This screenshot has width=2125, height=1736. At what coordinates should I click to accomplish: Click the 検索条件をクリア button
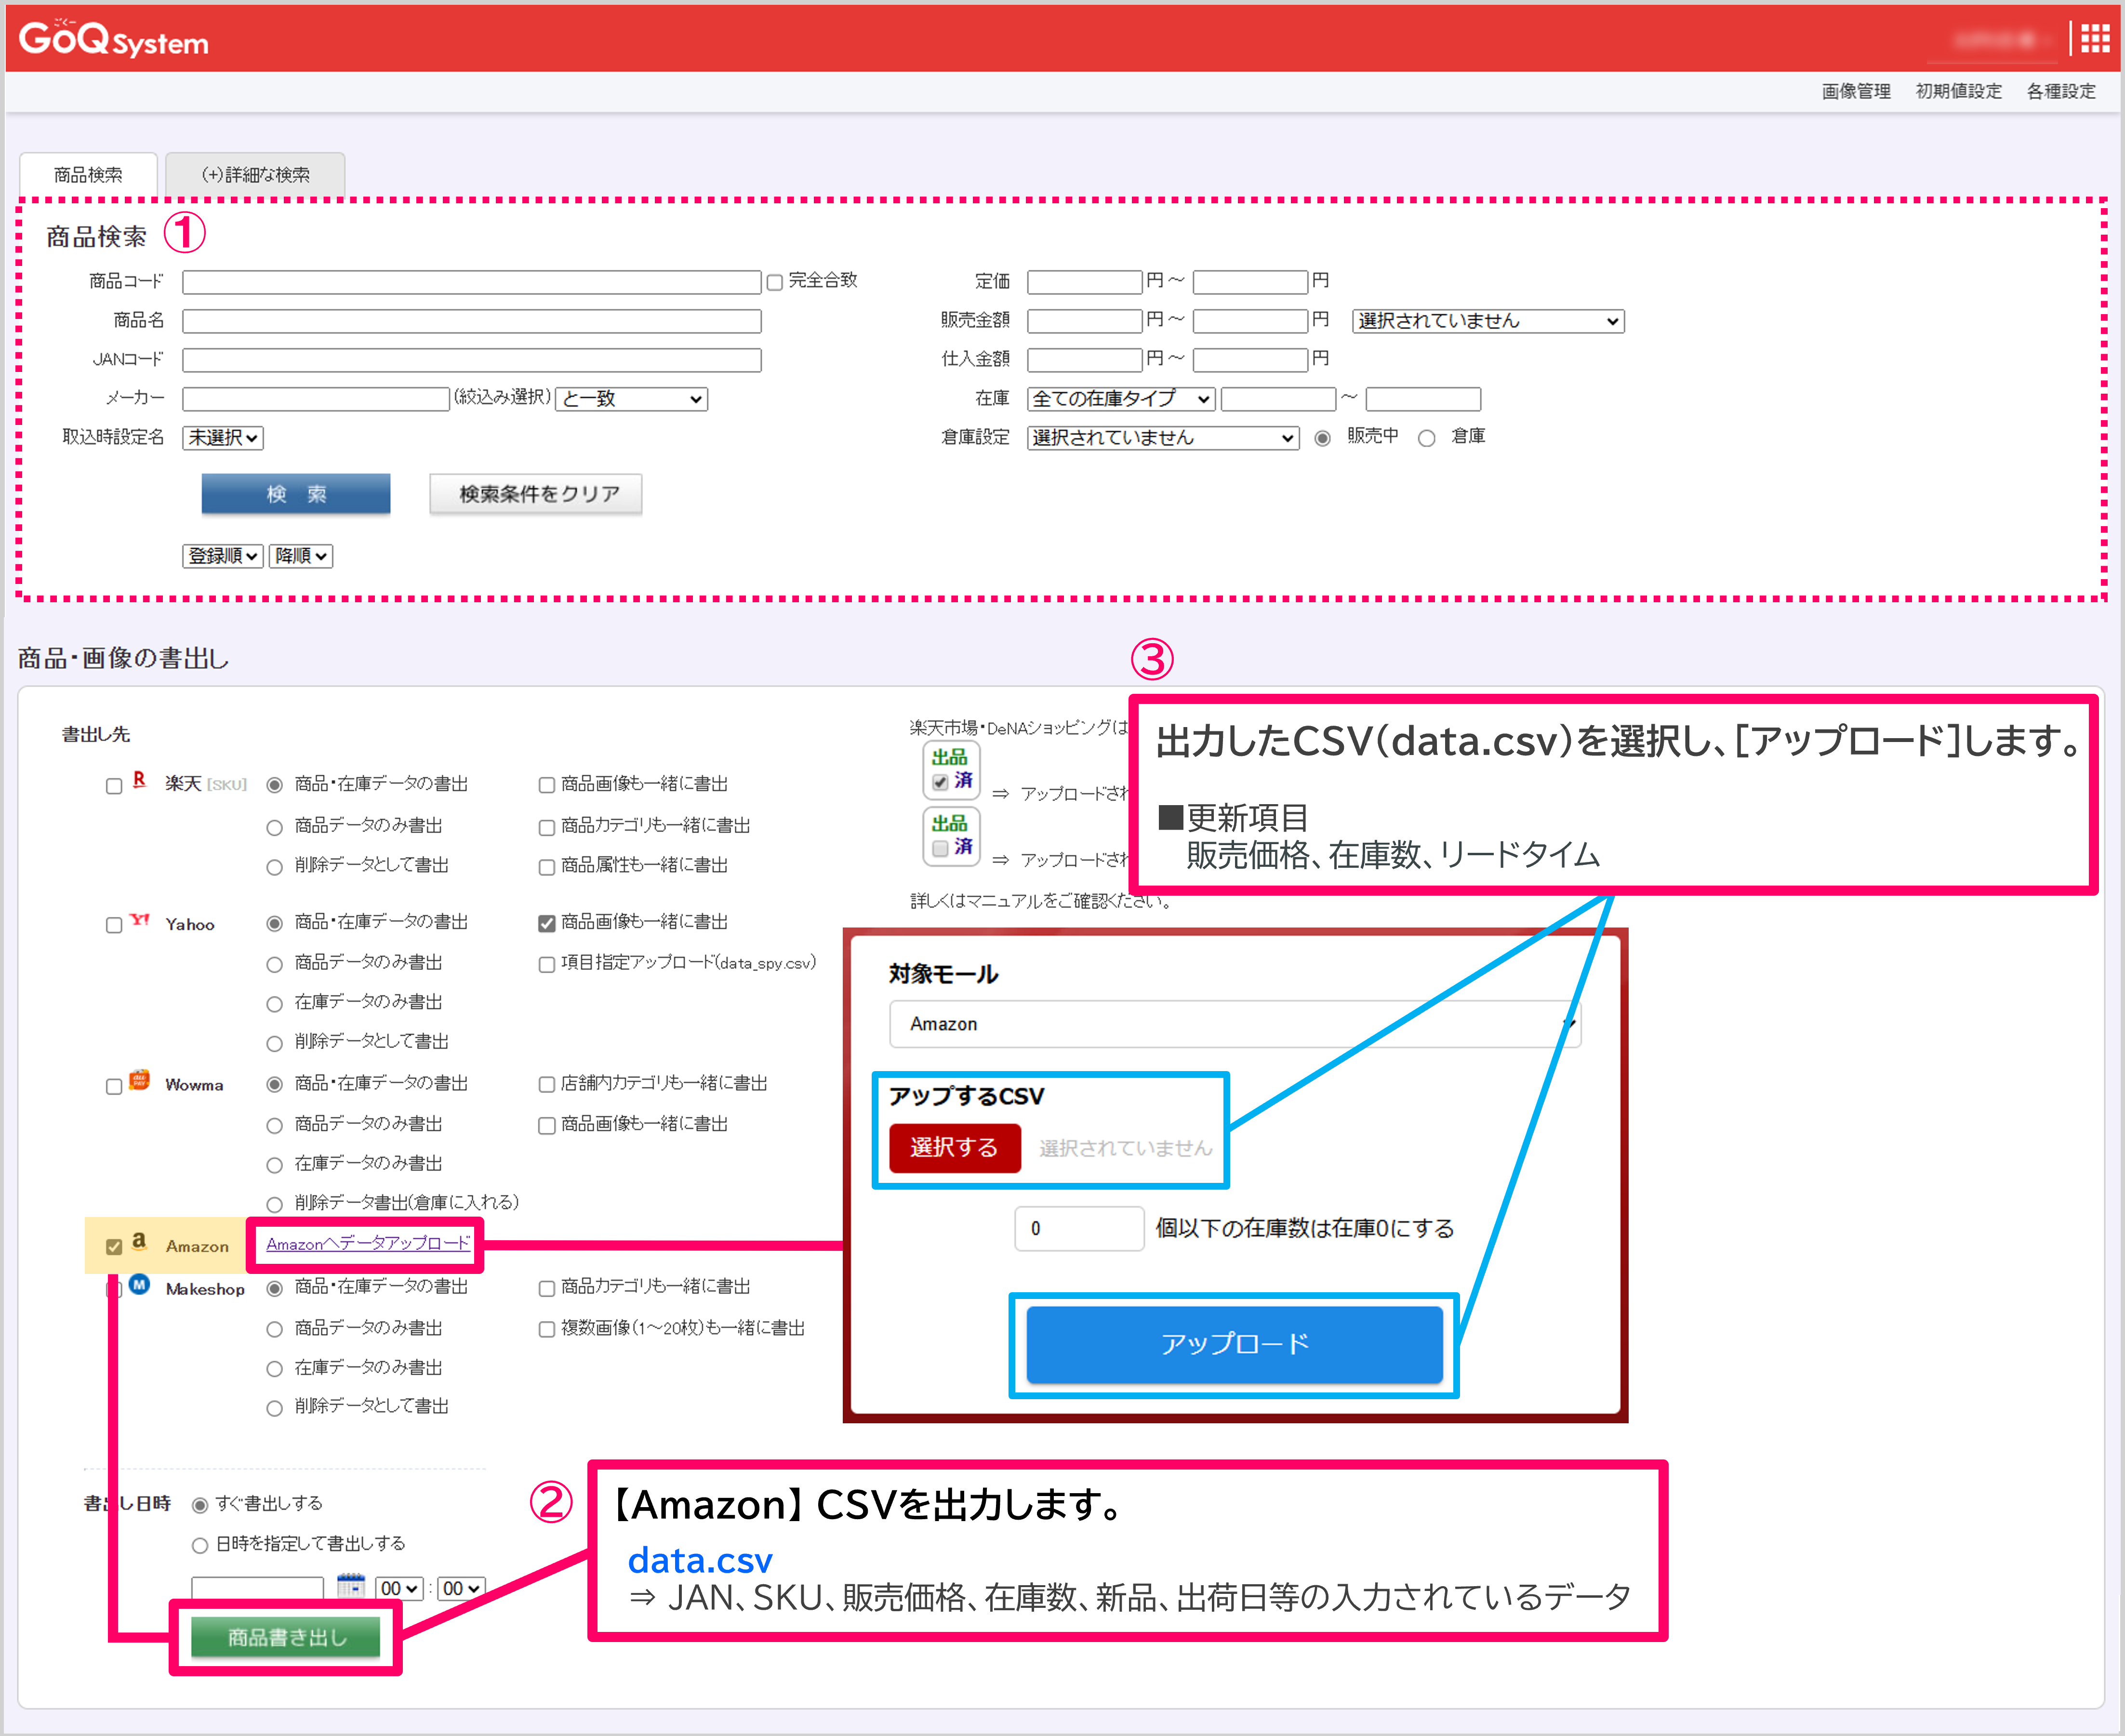pyautogui.click(x=536, y=494)
